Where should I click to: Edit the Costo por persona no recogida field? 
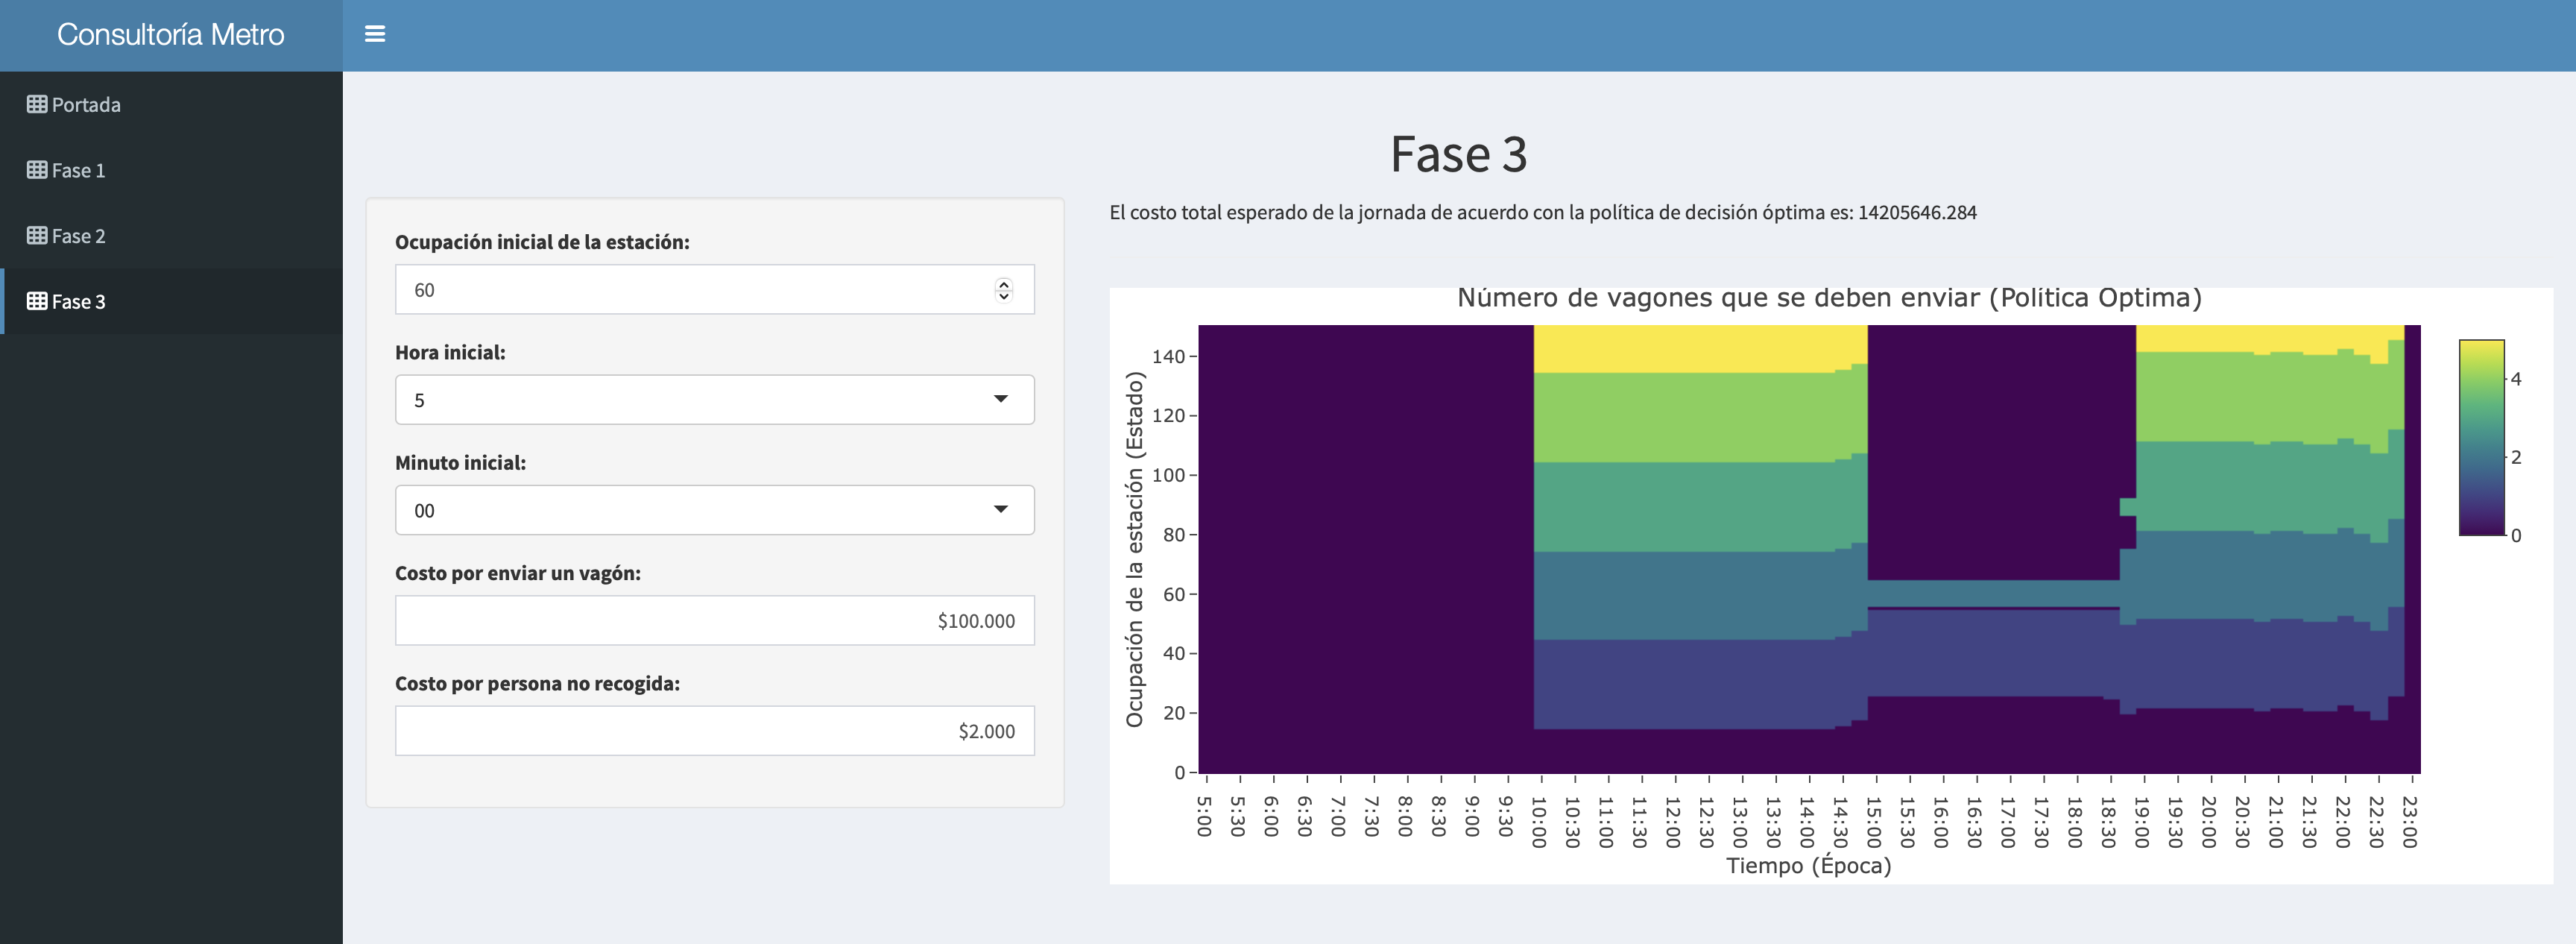(x=714, y=731)
